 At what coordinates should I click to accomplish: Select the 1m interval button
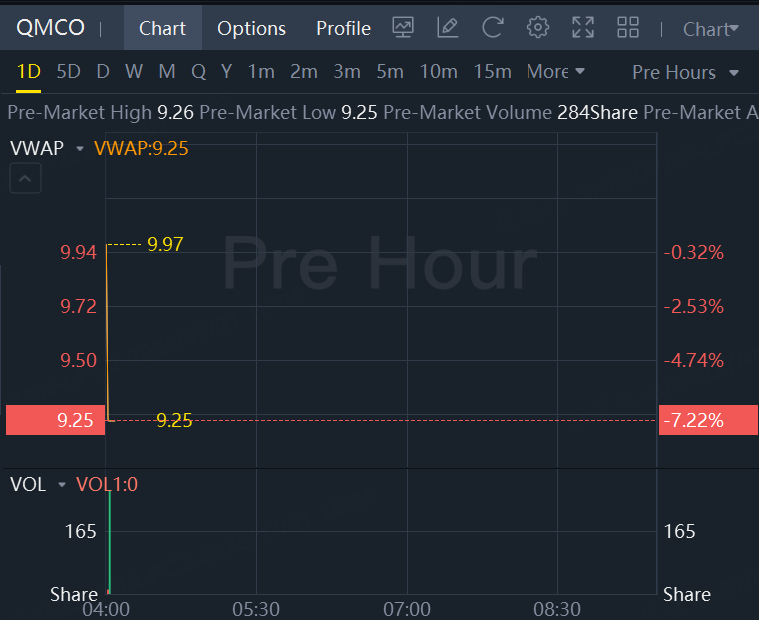click(x=261, y=72)
